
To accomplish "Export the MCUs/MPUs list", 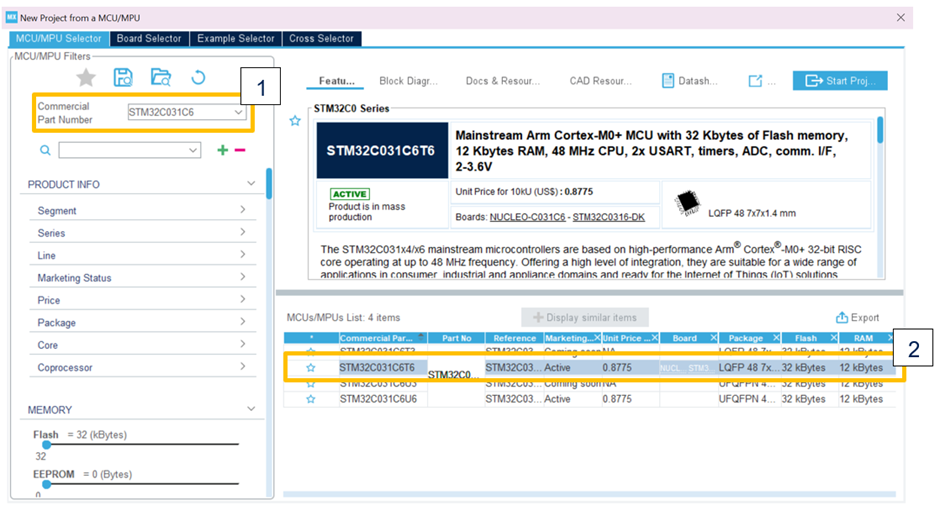I will 857,318.
